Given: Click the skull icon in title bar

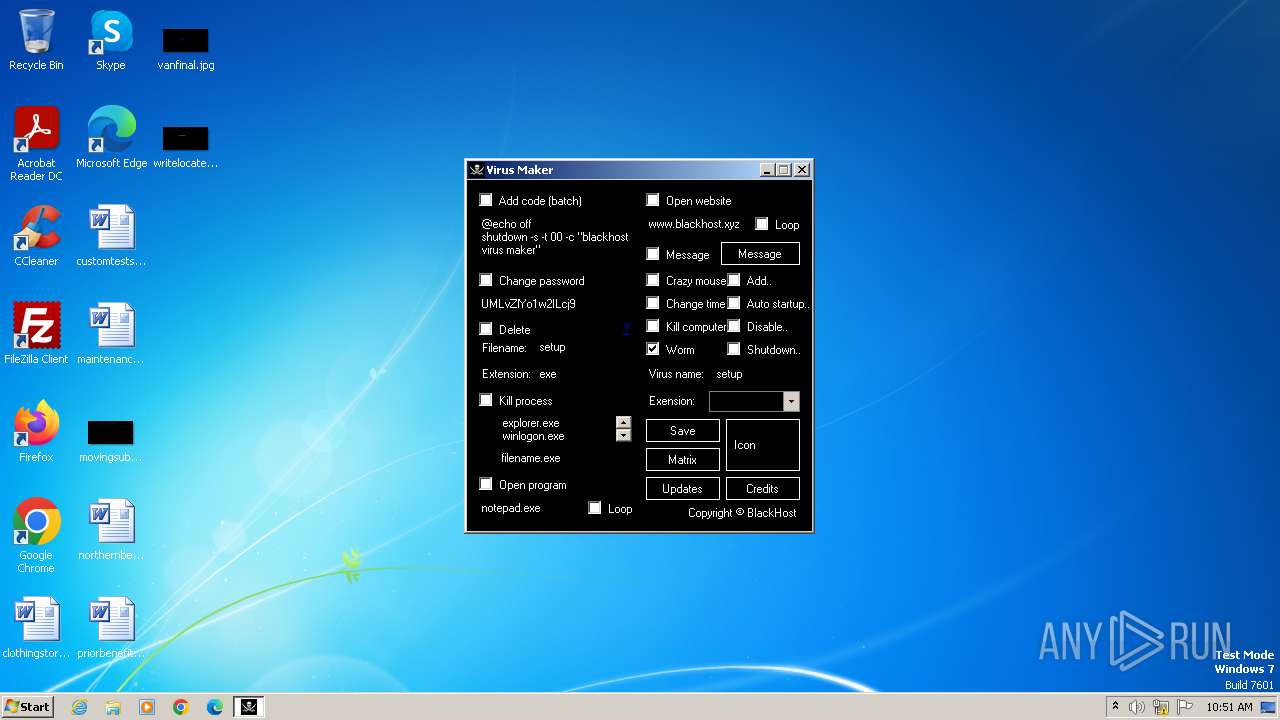Looking at the screenshot, I should (x=477, y=170).
